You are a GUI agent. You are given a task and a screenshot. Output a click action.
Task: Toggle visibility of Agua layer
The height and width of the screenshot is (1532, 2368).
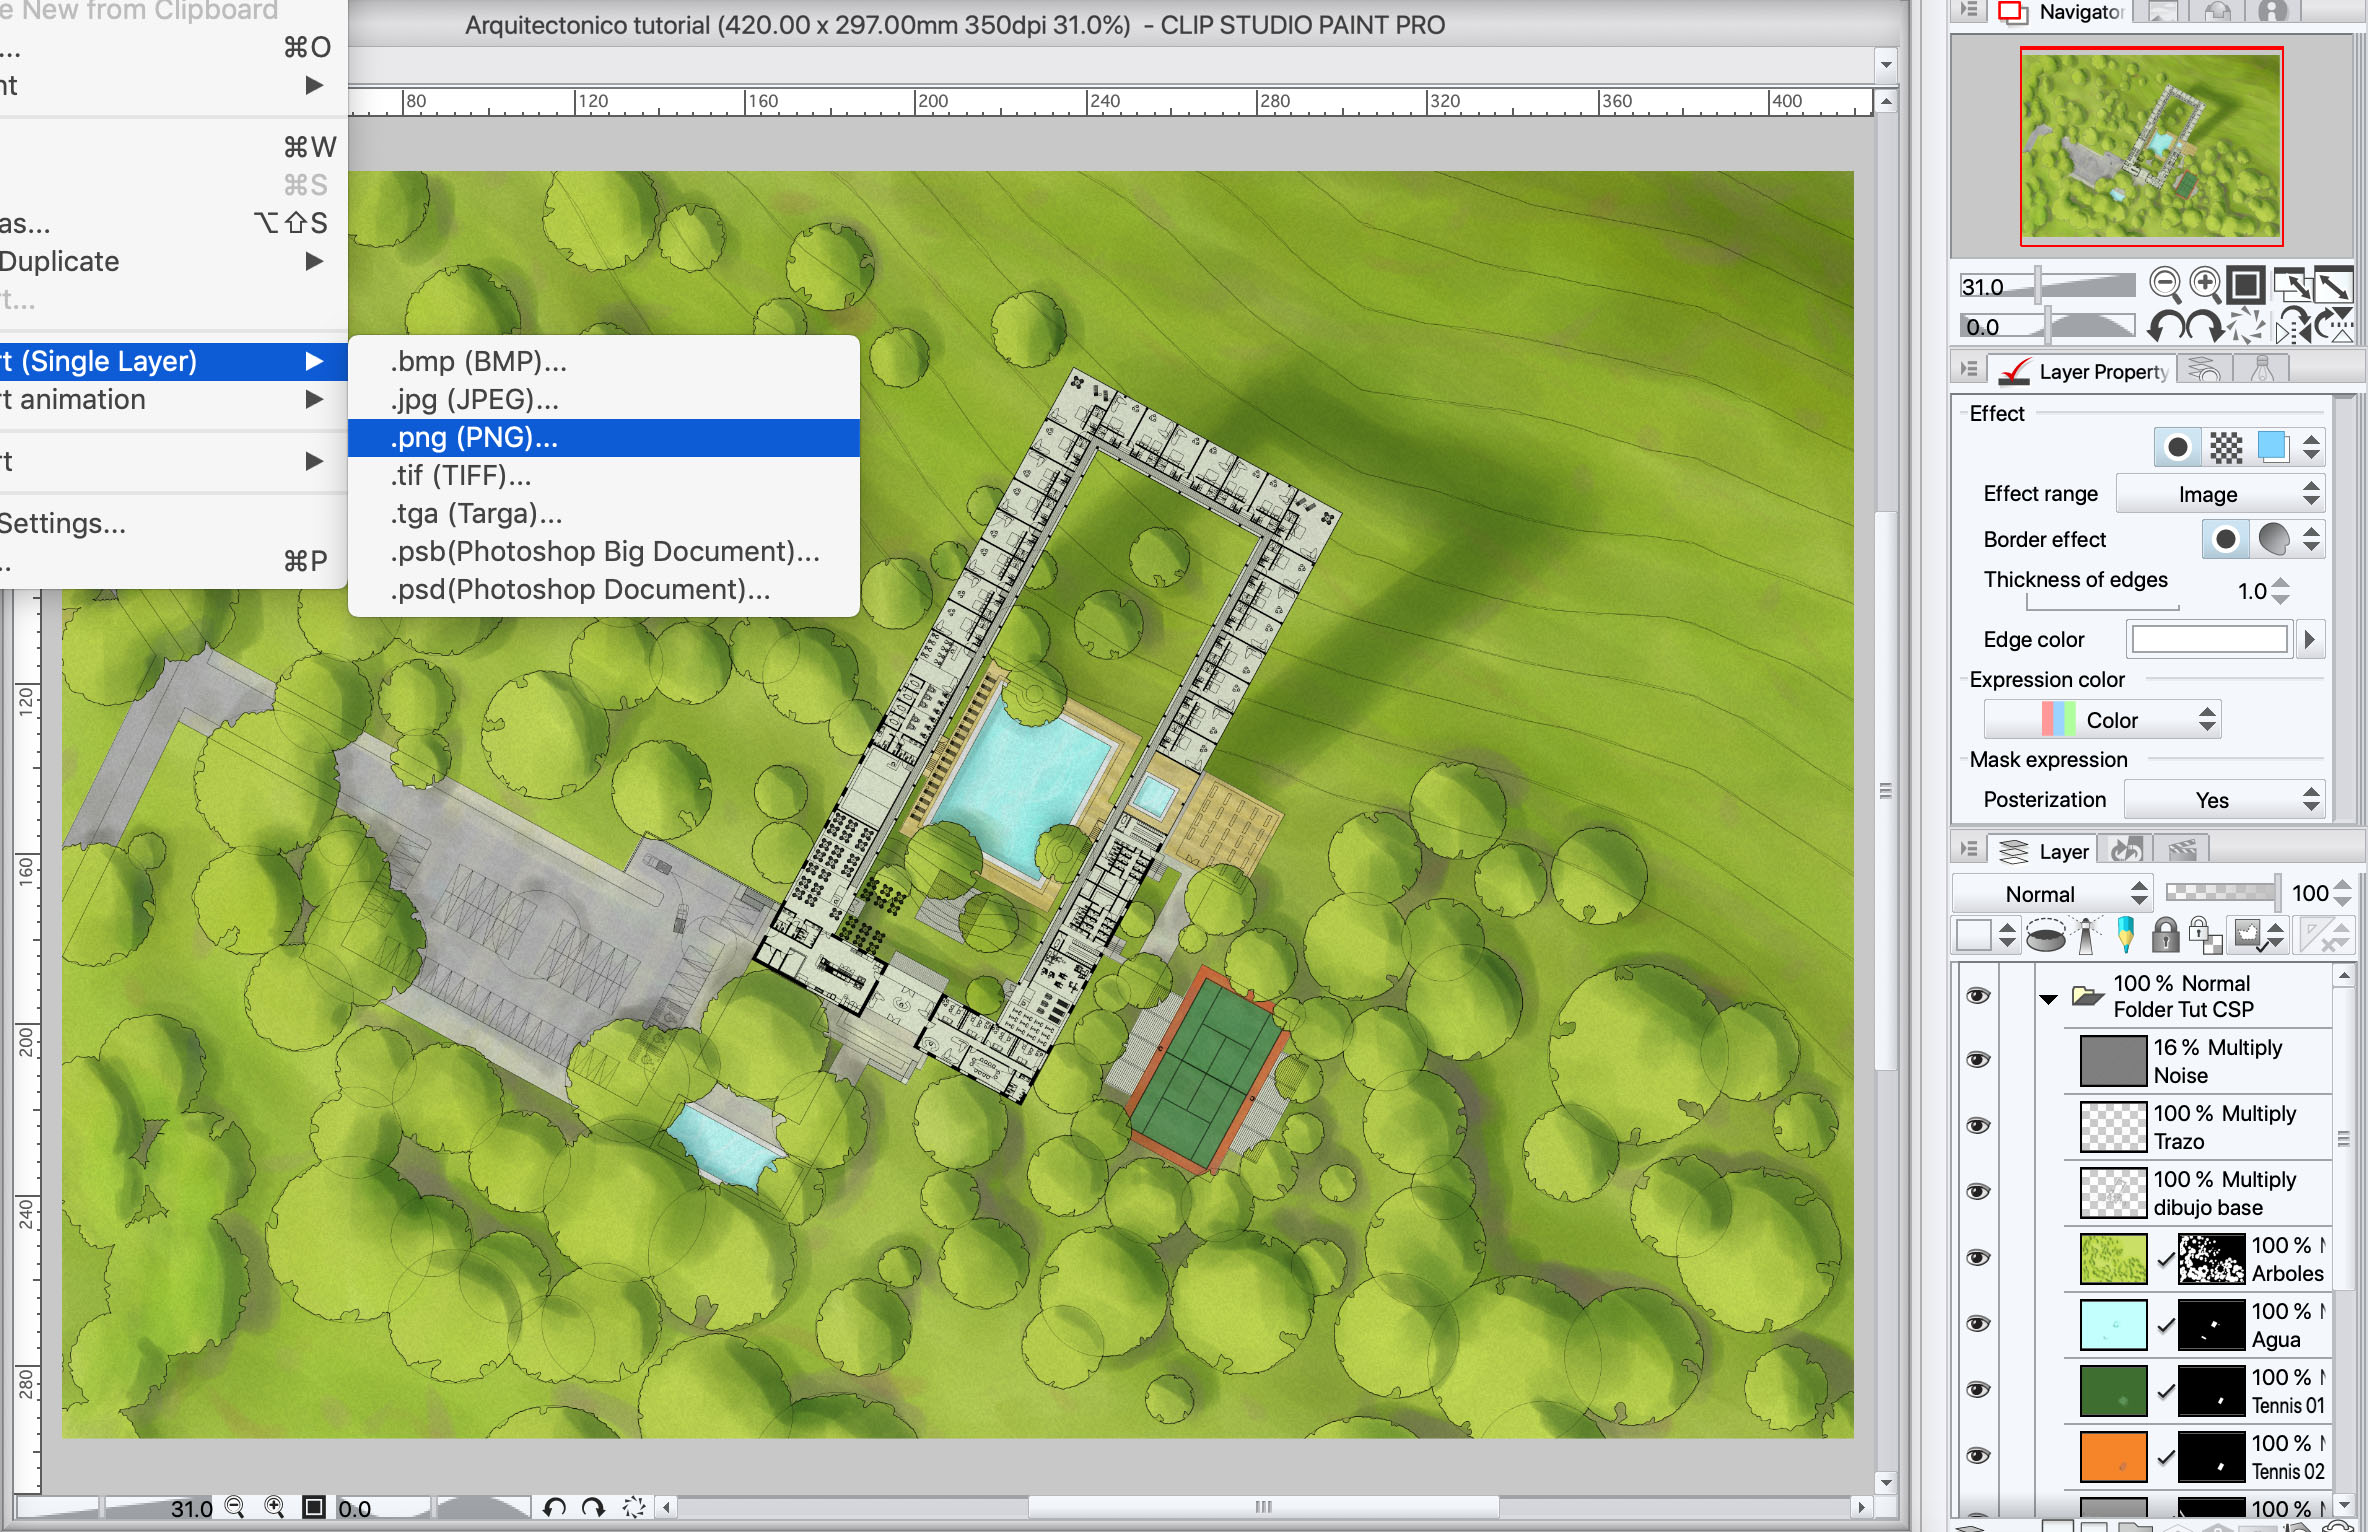(1977, 1324)
